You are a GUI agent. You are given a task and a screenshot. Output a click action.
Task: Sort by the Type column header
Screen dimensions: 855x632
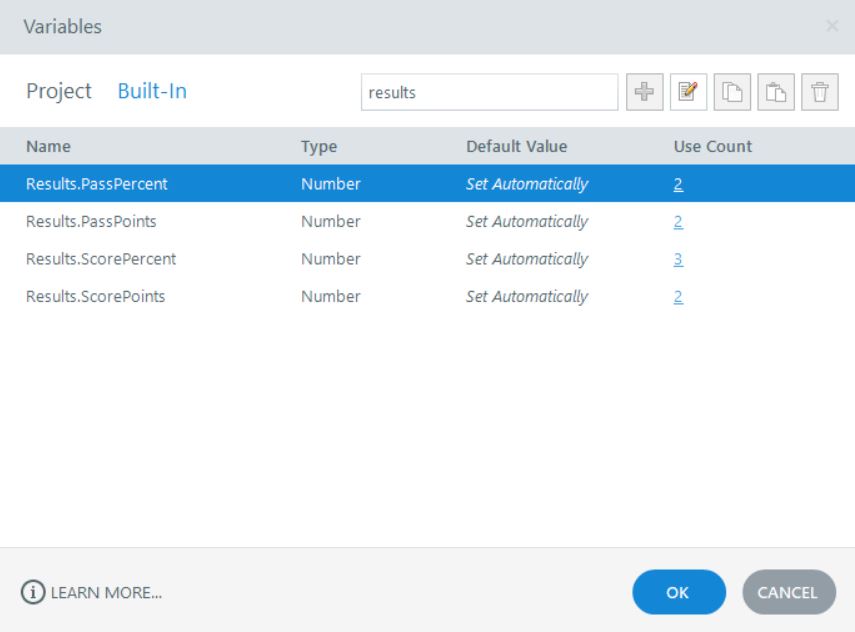(x=319, y=146)
